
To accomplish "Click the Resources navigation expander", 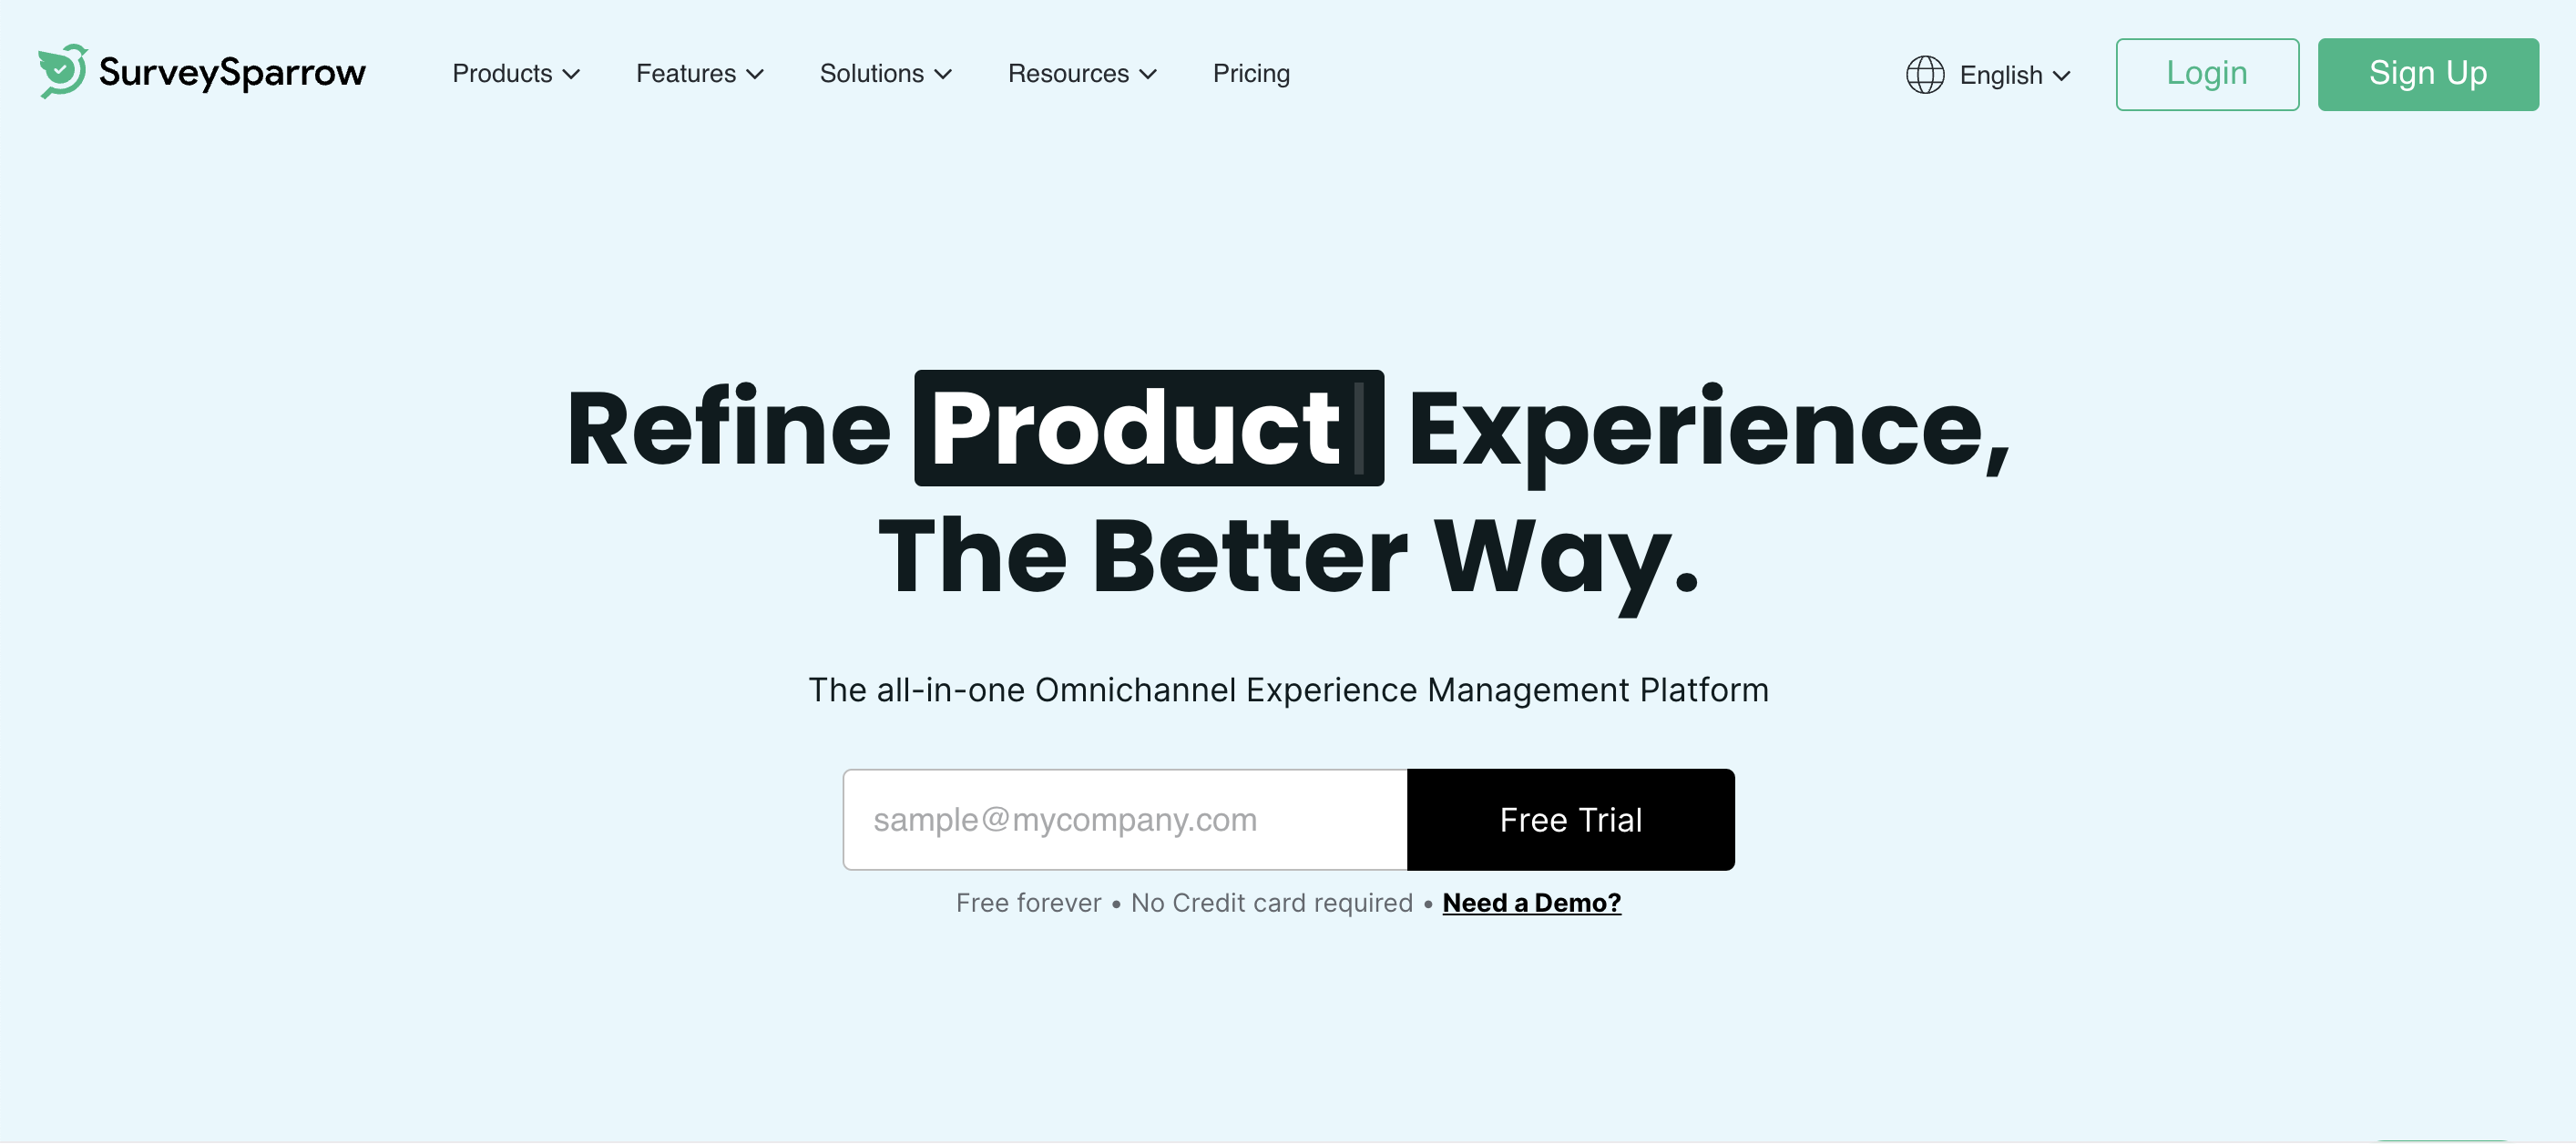I will [x=1079, y=72].
